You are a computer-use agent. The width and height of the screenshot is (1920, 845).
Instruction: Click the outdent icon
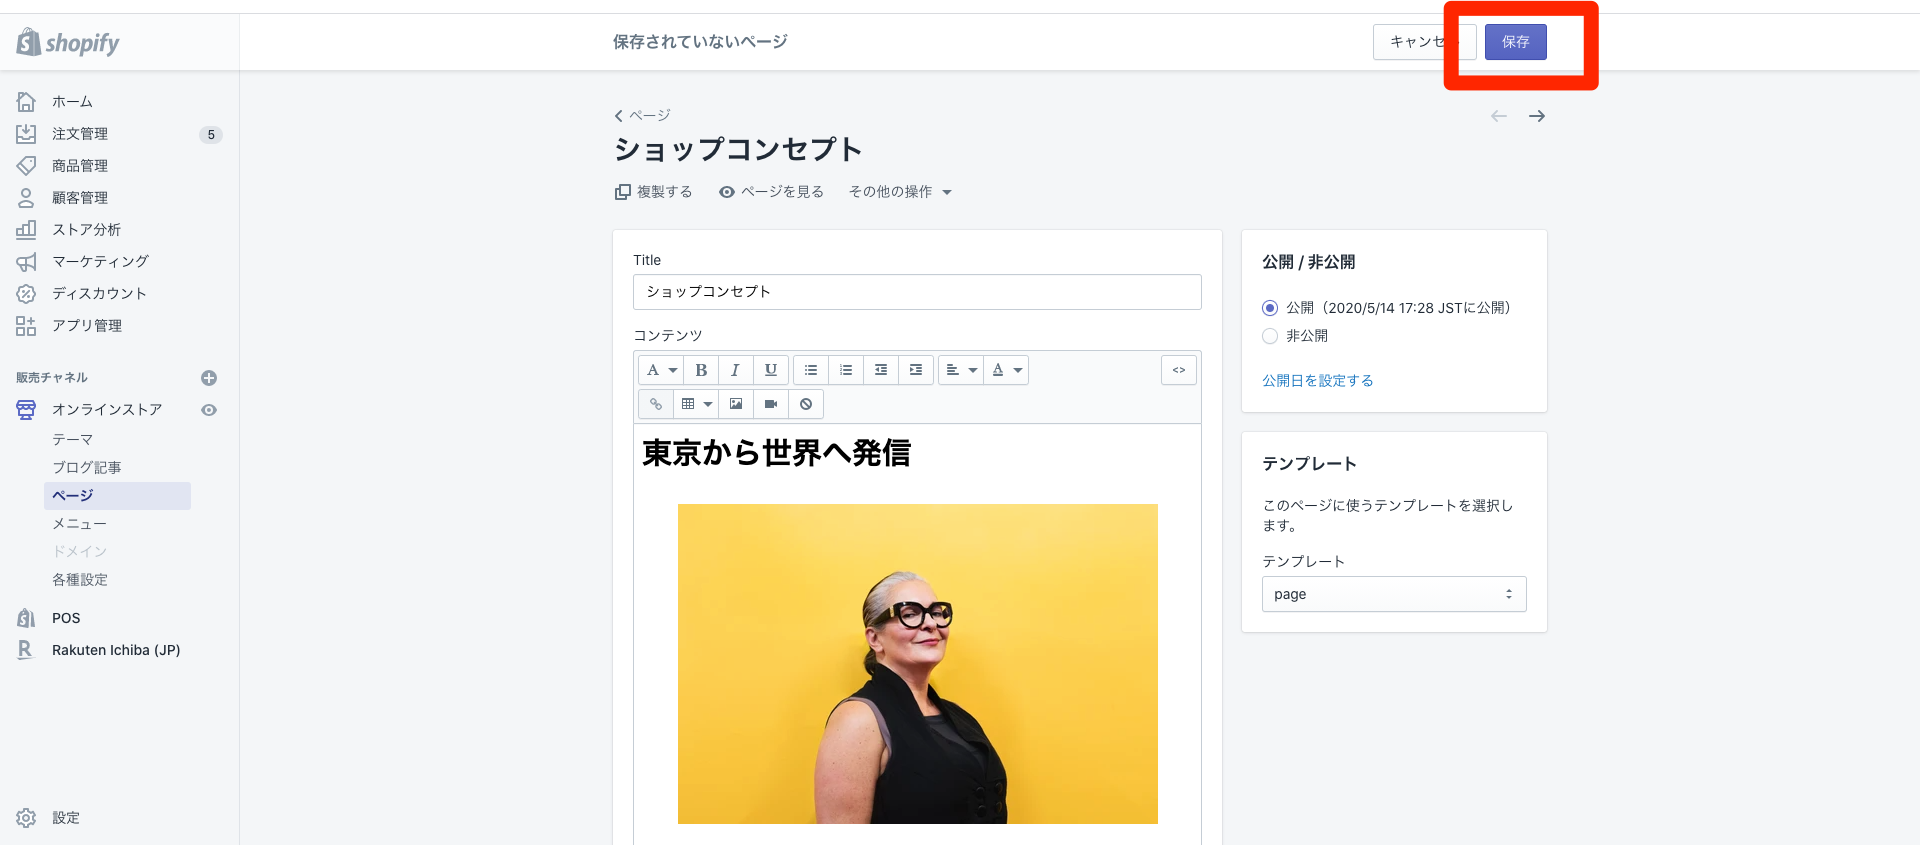[x=881, y=370]
